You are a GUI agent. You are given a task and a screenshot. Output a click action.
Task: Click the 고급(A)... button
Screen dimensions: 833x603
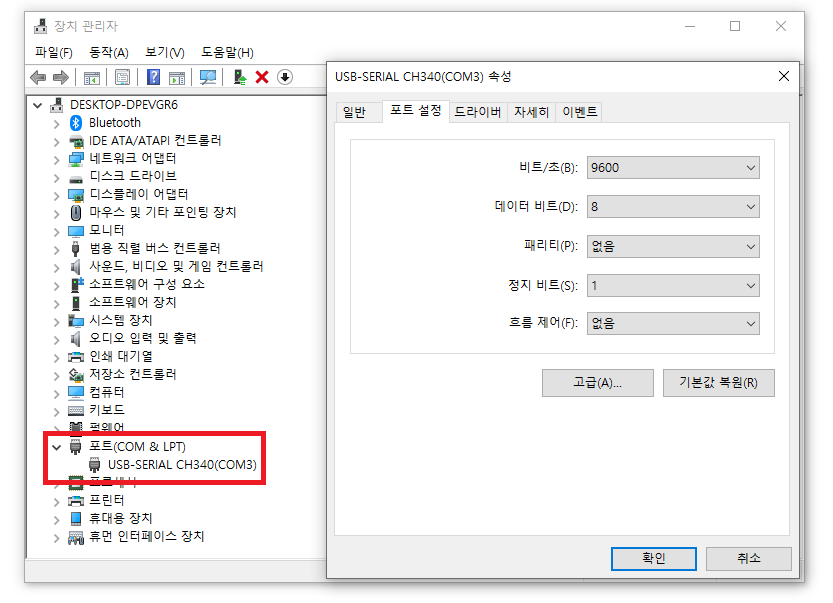(598, 383)
